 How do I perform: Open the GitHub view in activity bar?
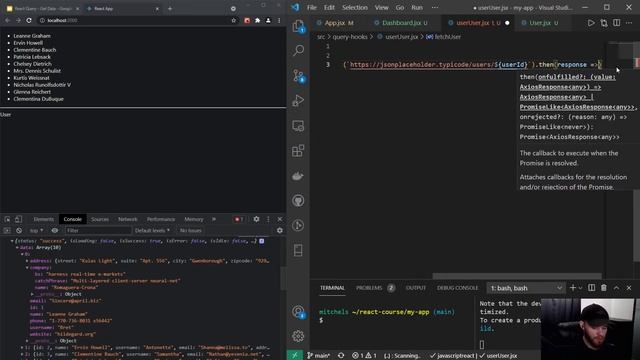(298, 201)
